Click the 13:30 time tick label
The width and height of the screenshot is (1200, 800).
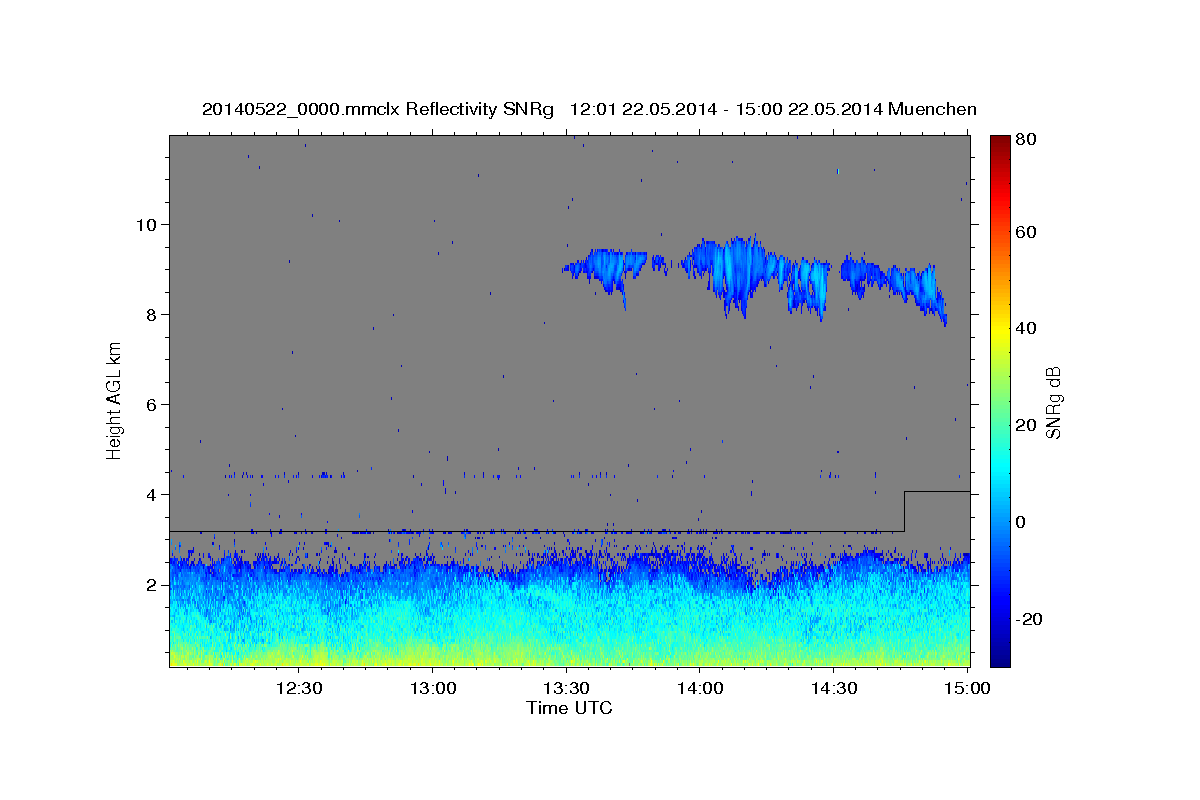566,688
